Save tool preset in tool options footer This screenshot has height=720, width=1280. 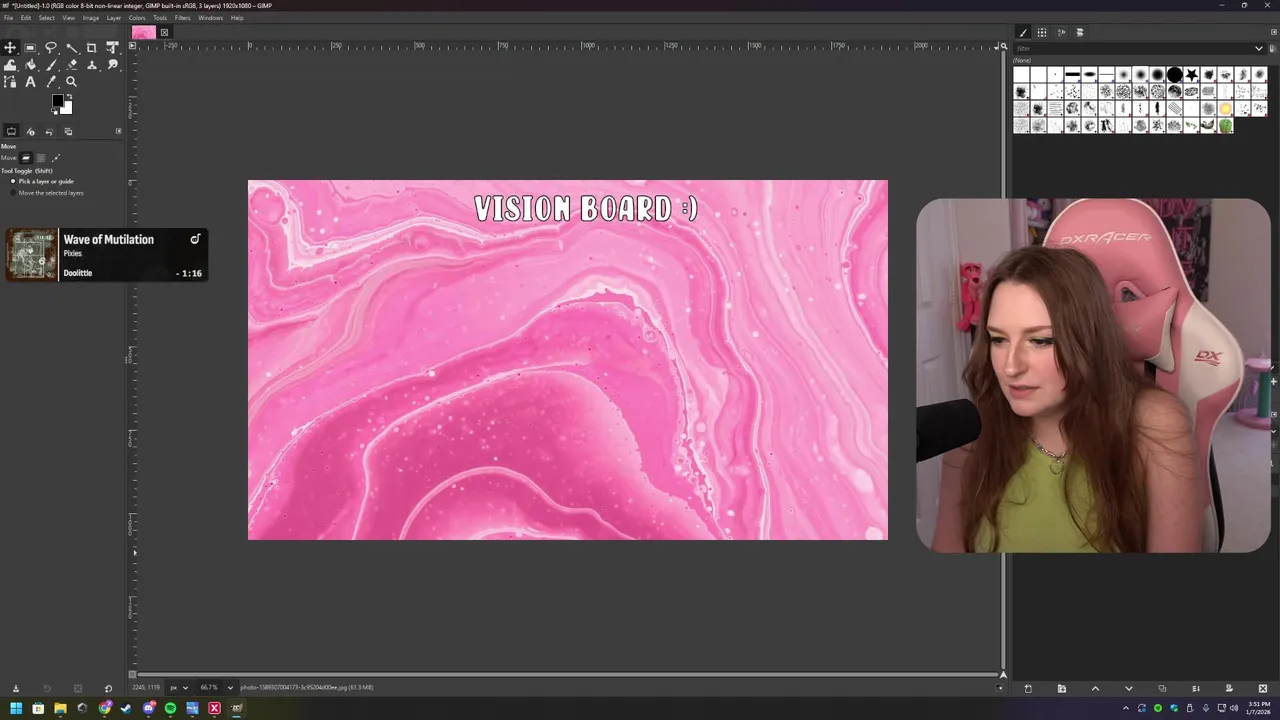[x=15, y=688]
